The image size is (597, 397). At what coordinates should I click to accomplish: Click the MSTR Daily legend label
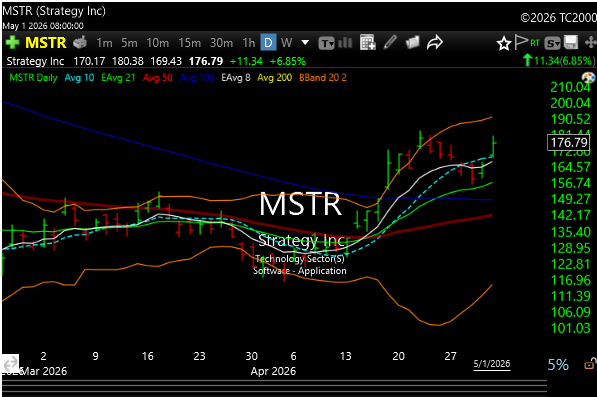click(34, 78)
